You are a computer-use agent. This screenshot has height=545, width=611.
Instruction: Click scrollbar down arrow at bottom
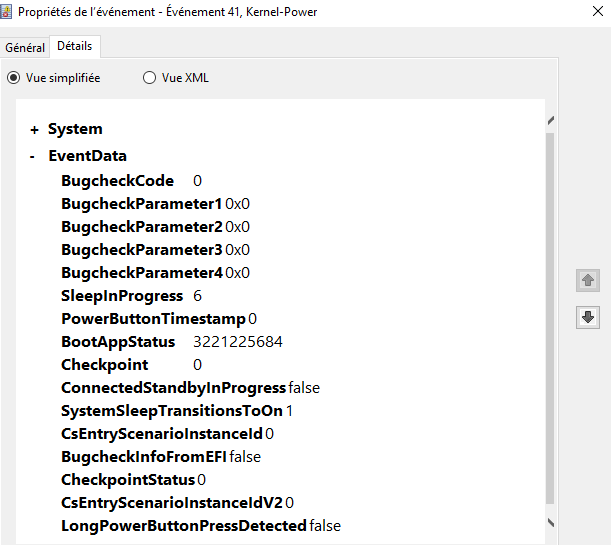(x=550, y=522)
